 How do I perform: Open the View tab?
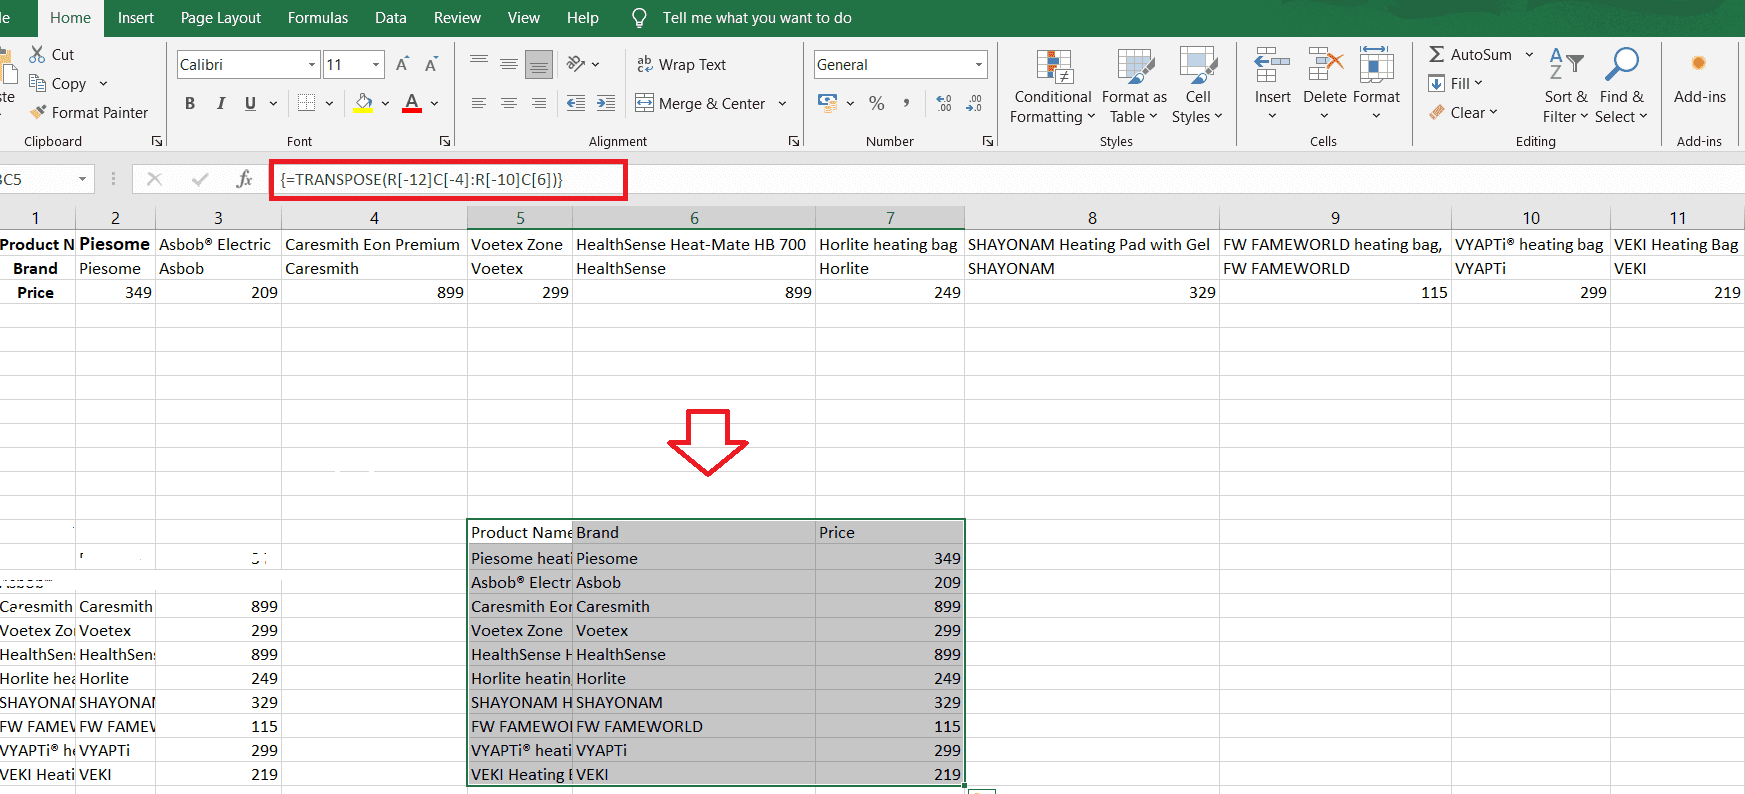(x=523, y=18)
